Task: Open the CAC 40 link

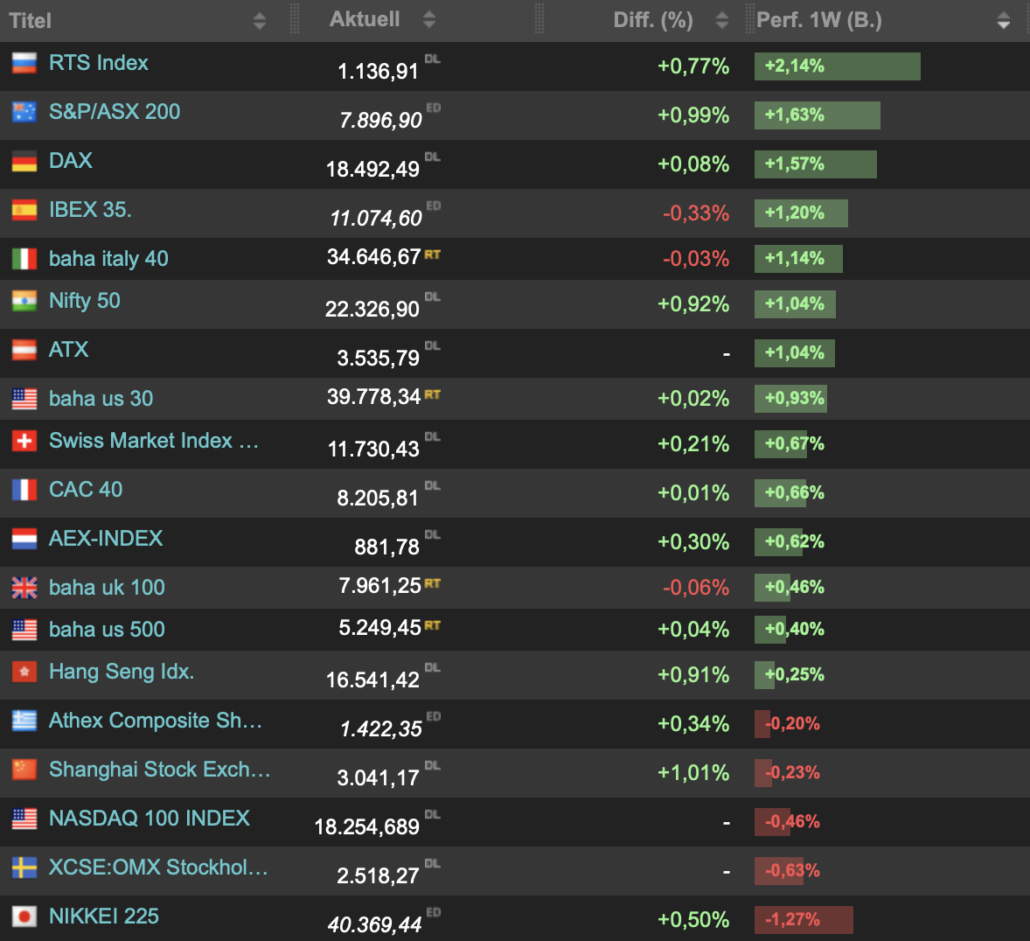Action: pos(85,490)
